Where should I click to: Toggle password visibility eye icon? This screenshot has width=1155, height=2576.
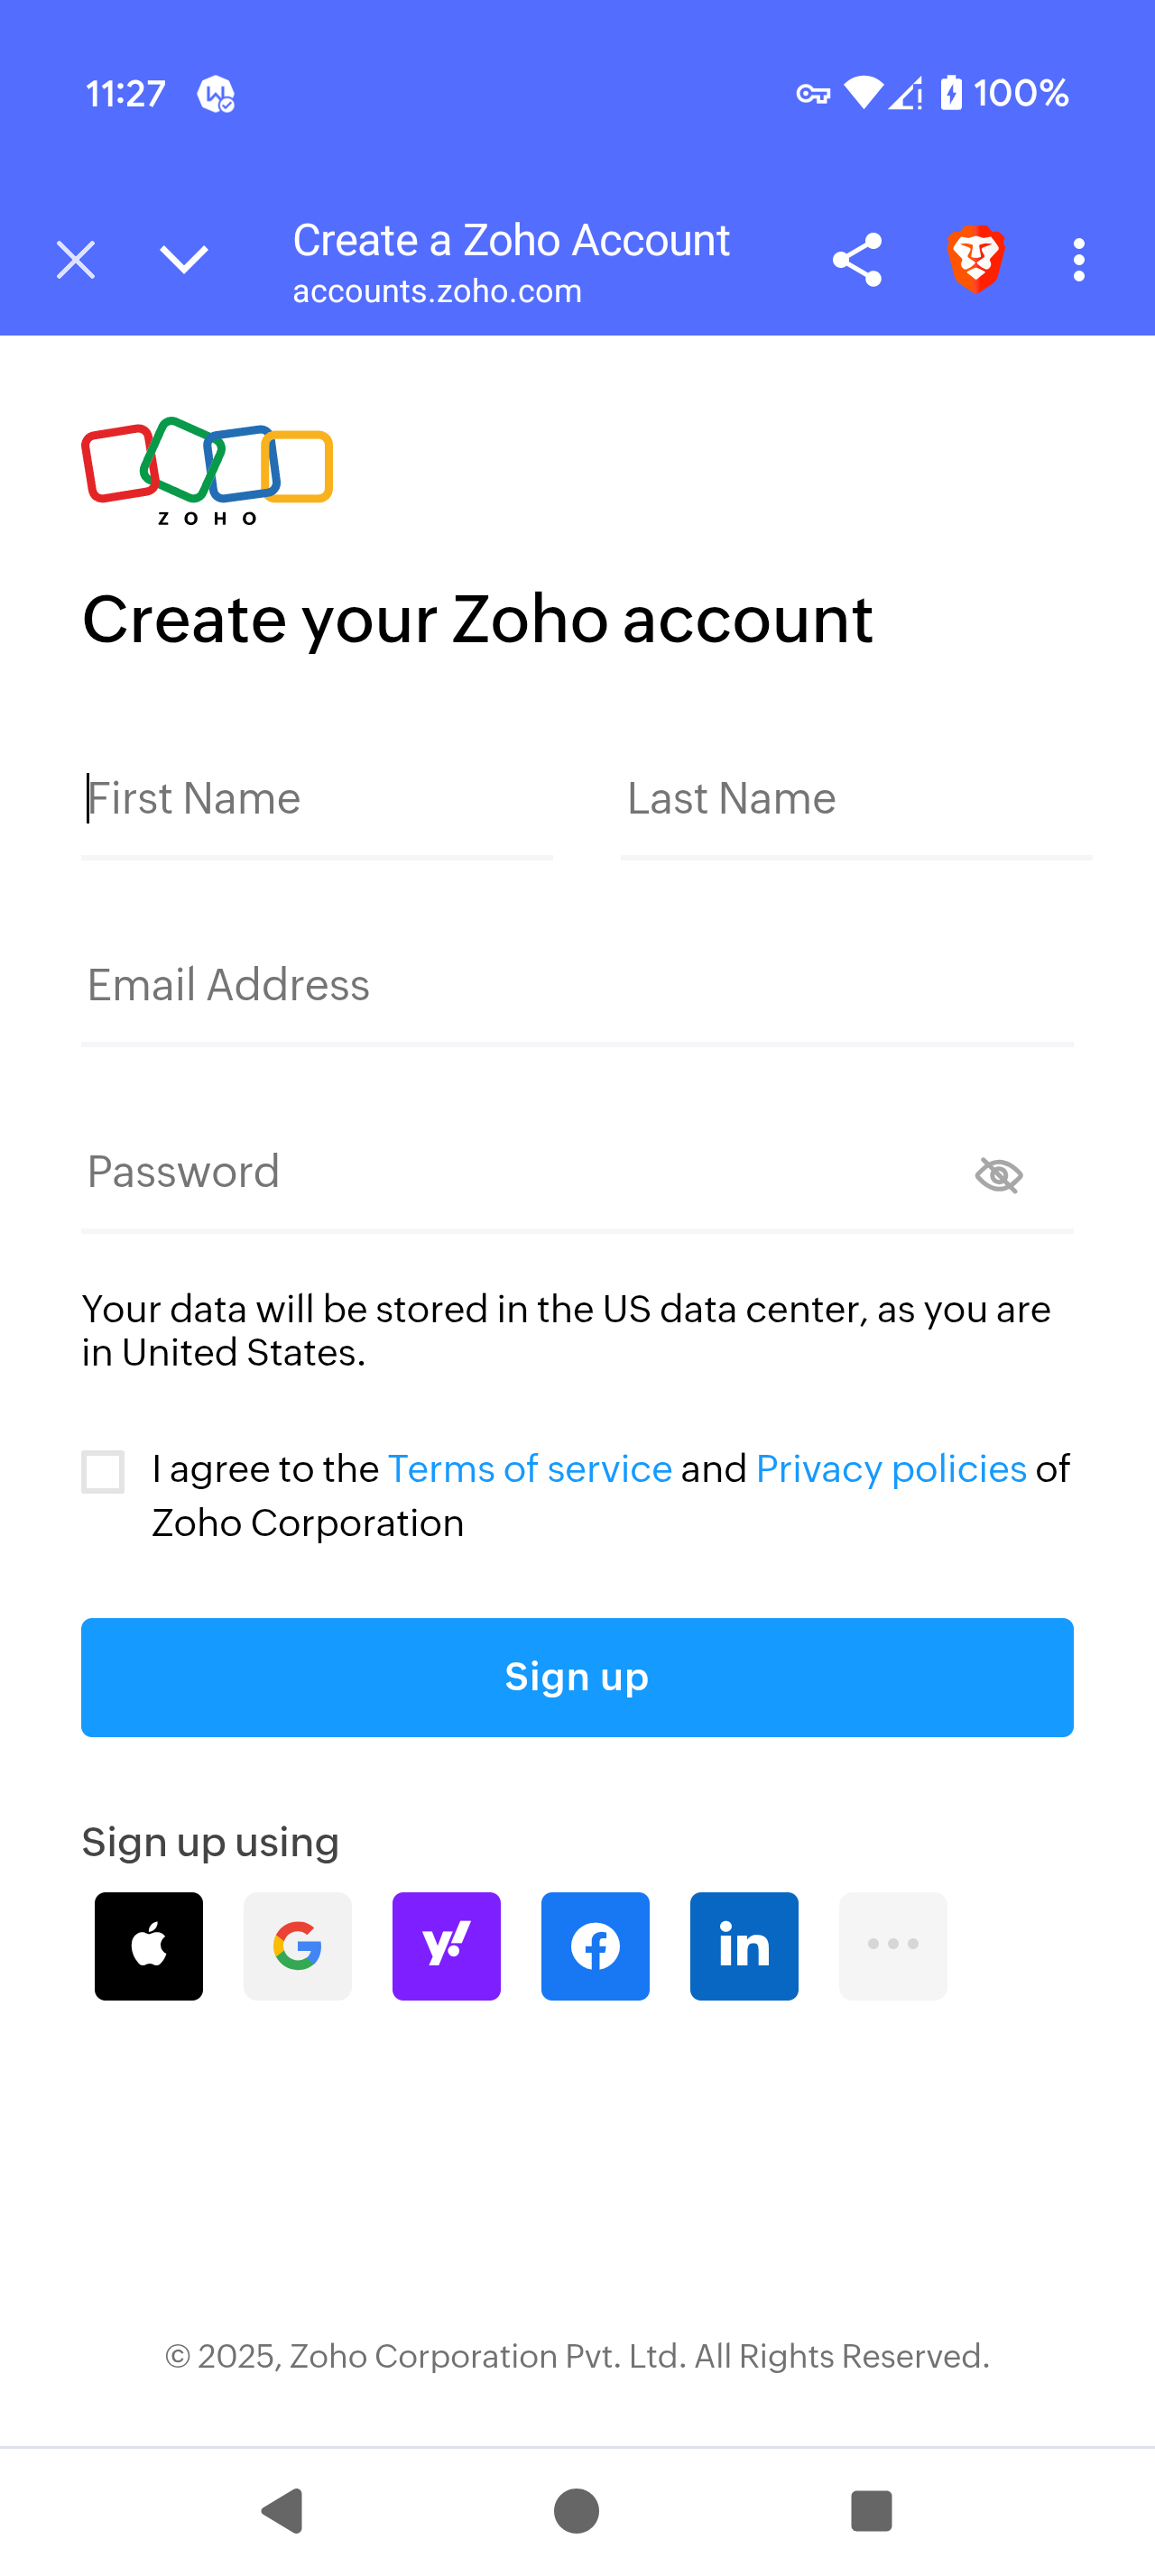pyautogui.click(x=998, y=1174)
